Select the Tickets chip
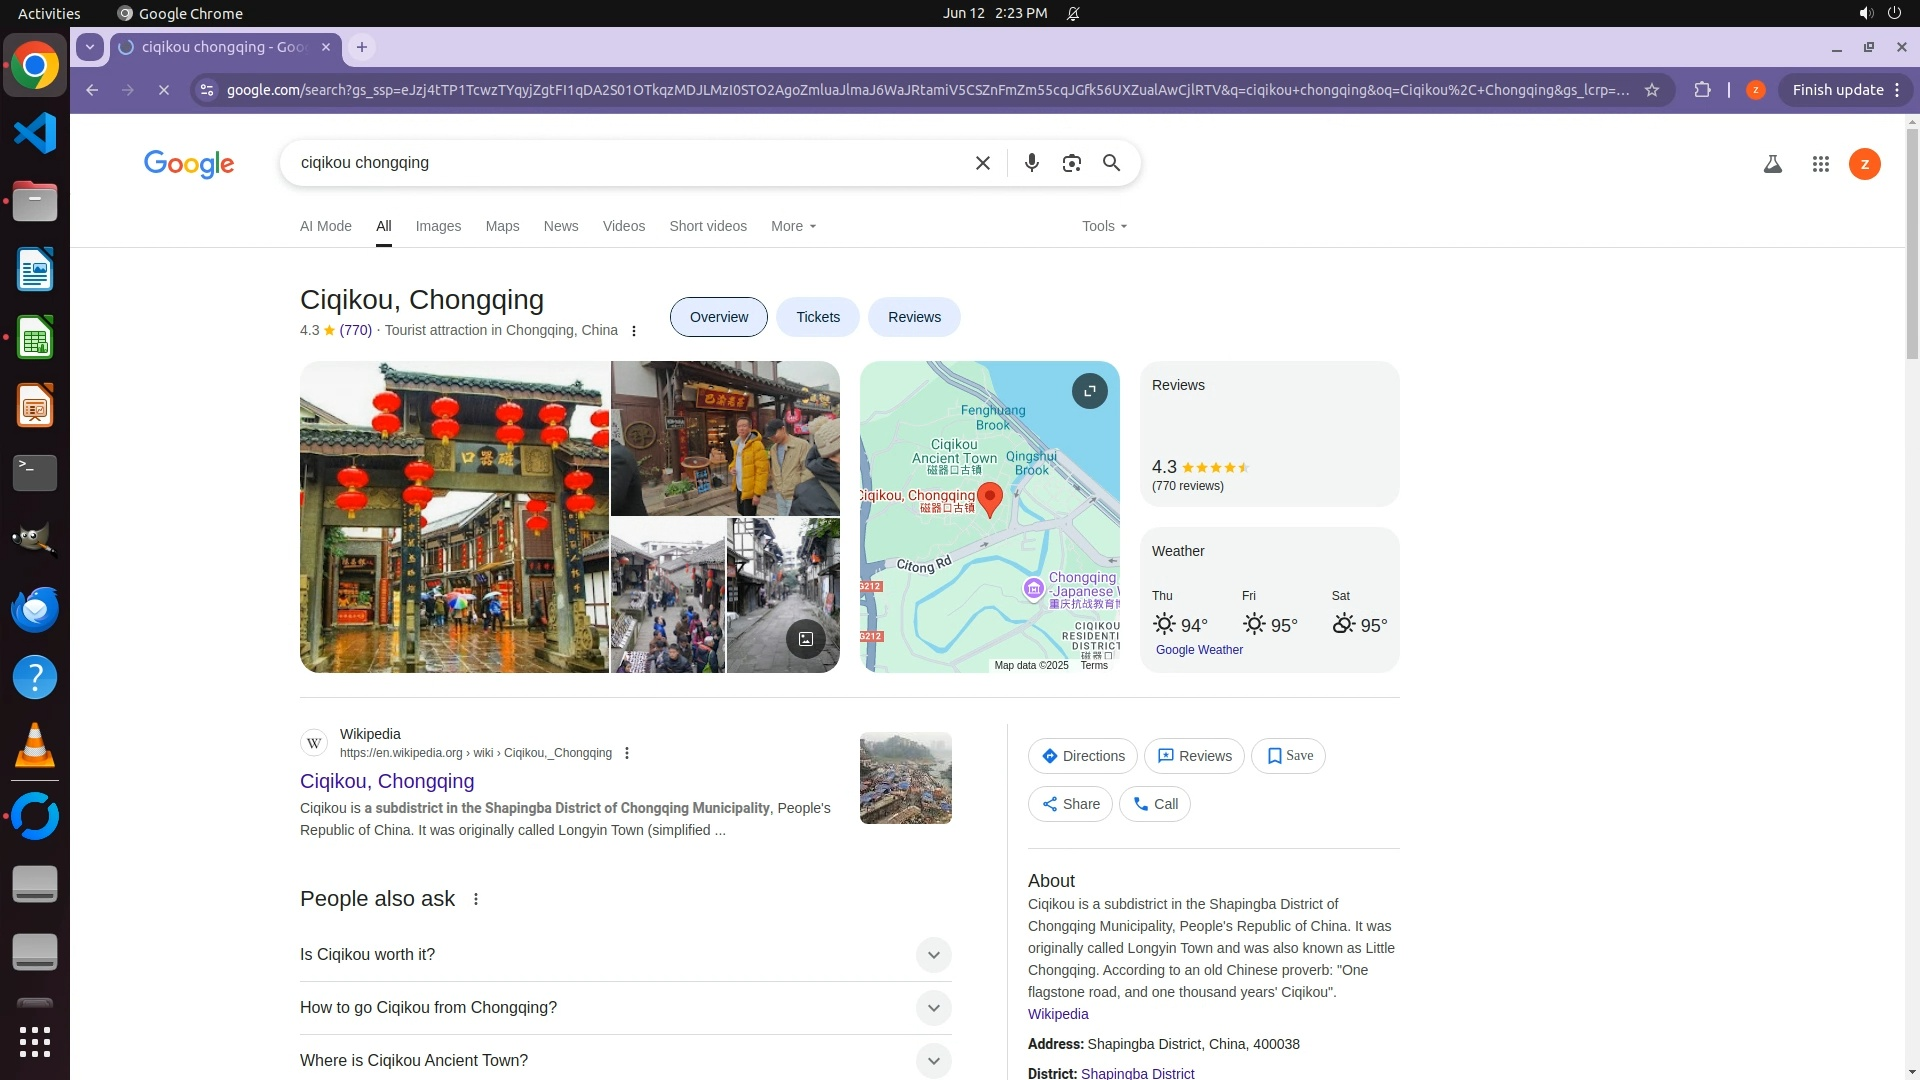This screenshot has height=1080, width=1920. point(817,317)
